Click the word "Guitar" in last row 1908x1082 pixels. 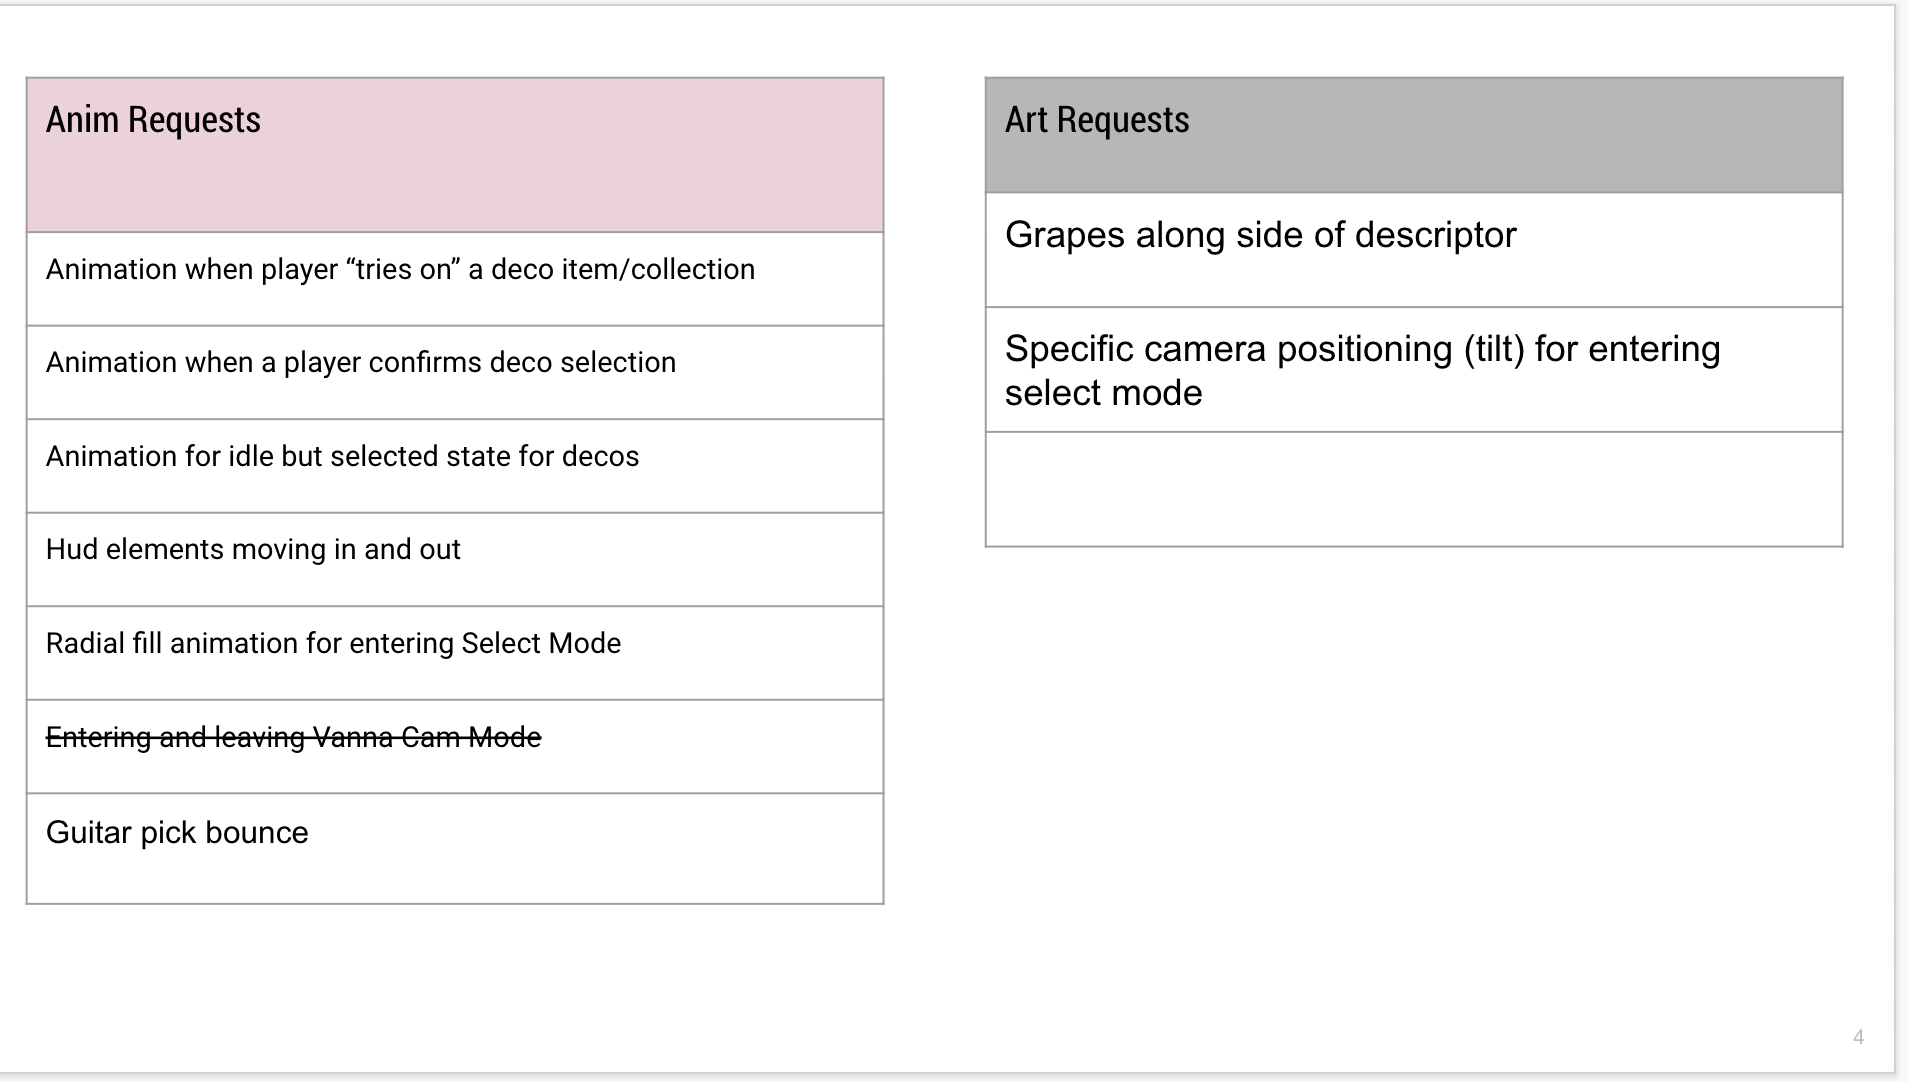point(89,832)
